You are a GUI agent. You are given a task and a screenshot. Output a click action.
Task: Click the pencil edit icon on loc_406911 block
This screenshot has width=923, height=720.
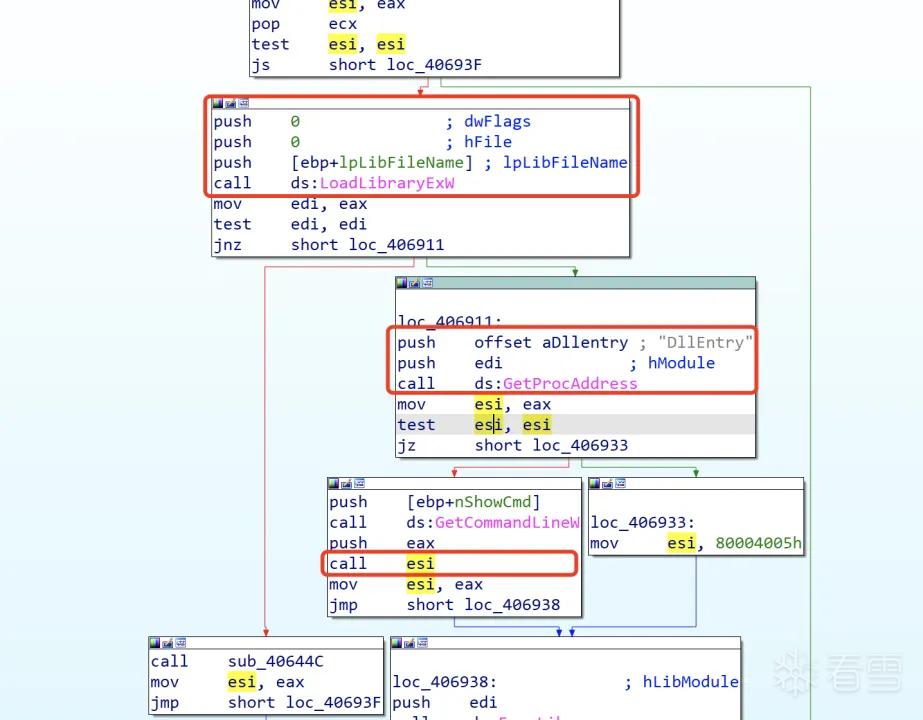tap(415, 283)
